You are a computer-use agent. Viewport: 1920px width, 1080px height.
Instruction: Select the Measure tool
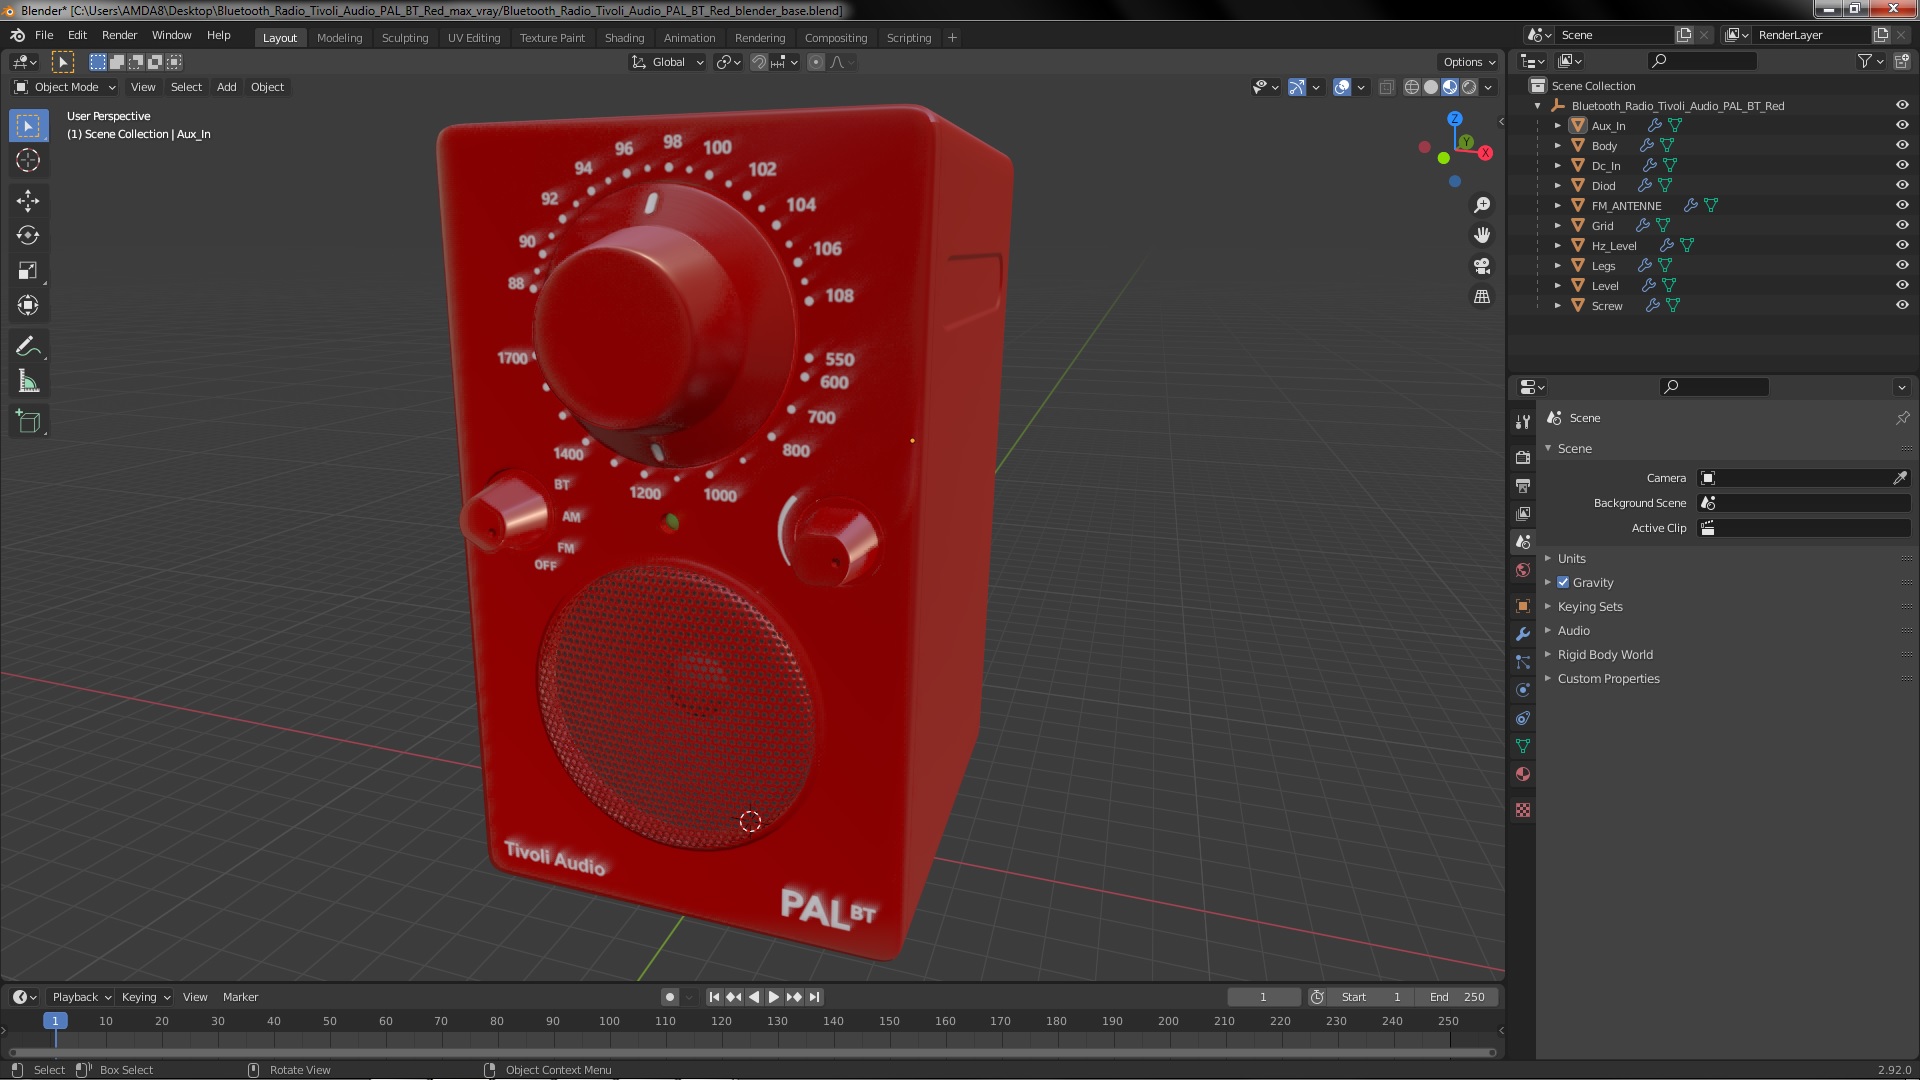point(28,382)
